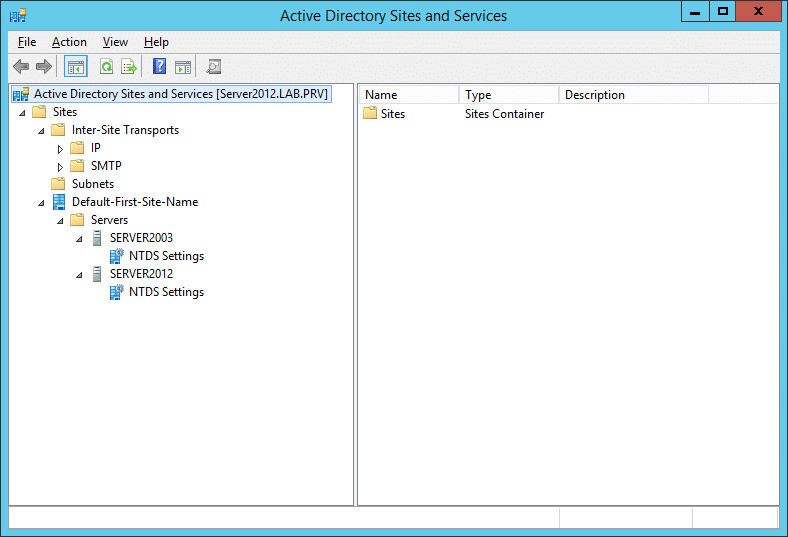The image size is (788, 537).
Task: Click the Find magnifier toolbar icon
Action: coord(214,66)
